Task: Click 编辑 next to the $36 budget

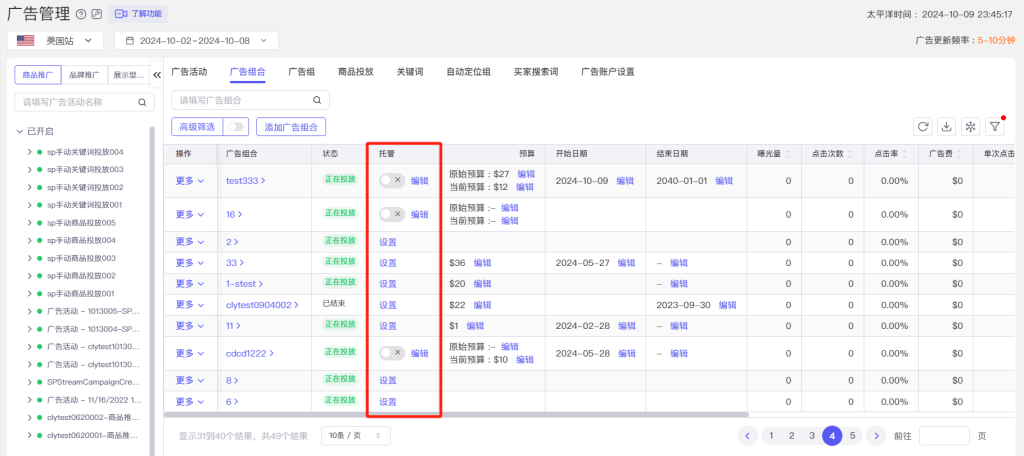Action: (483, 263)
